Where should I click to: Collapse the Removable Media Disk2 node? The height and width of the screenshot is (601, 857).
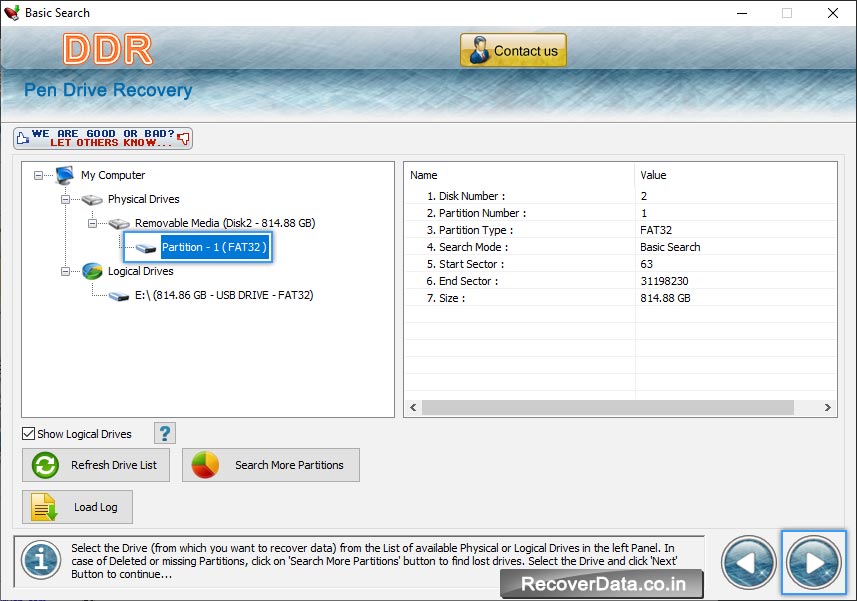(x=92, y=223)
